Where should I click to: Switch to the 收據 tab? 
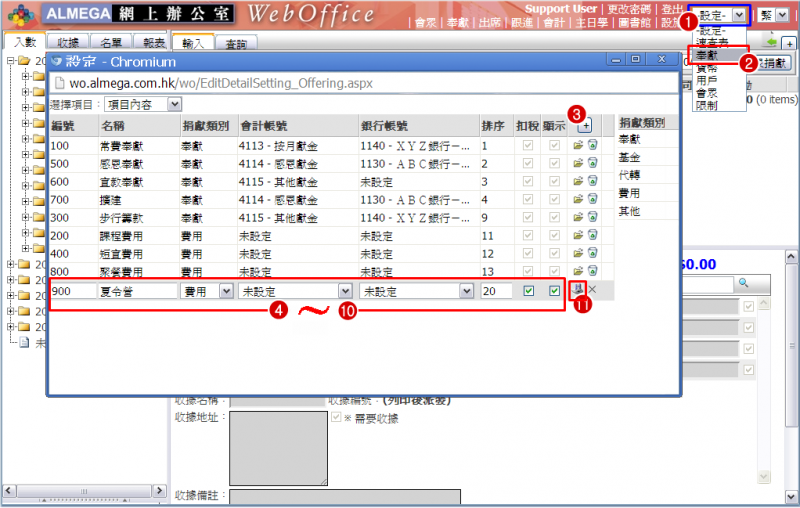pyautogui.click(x=68, y=43)
